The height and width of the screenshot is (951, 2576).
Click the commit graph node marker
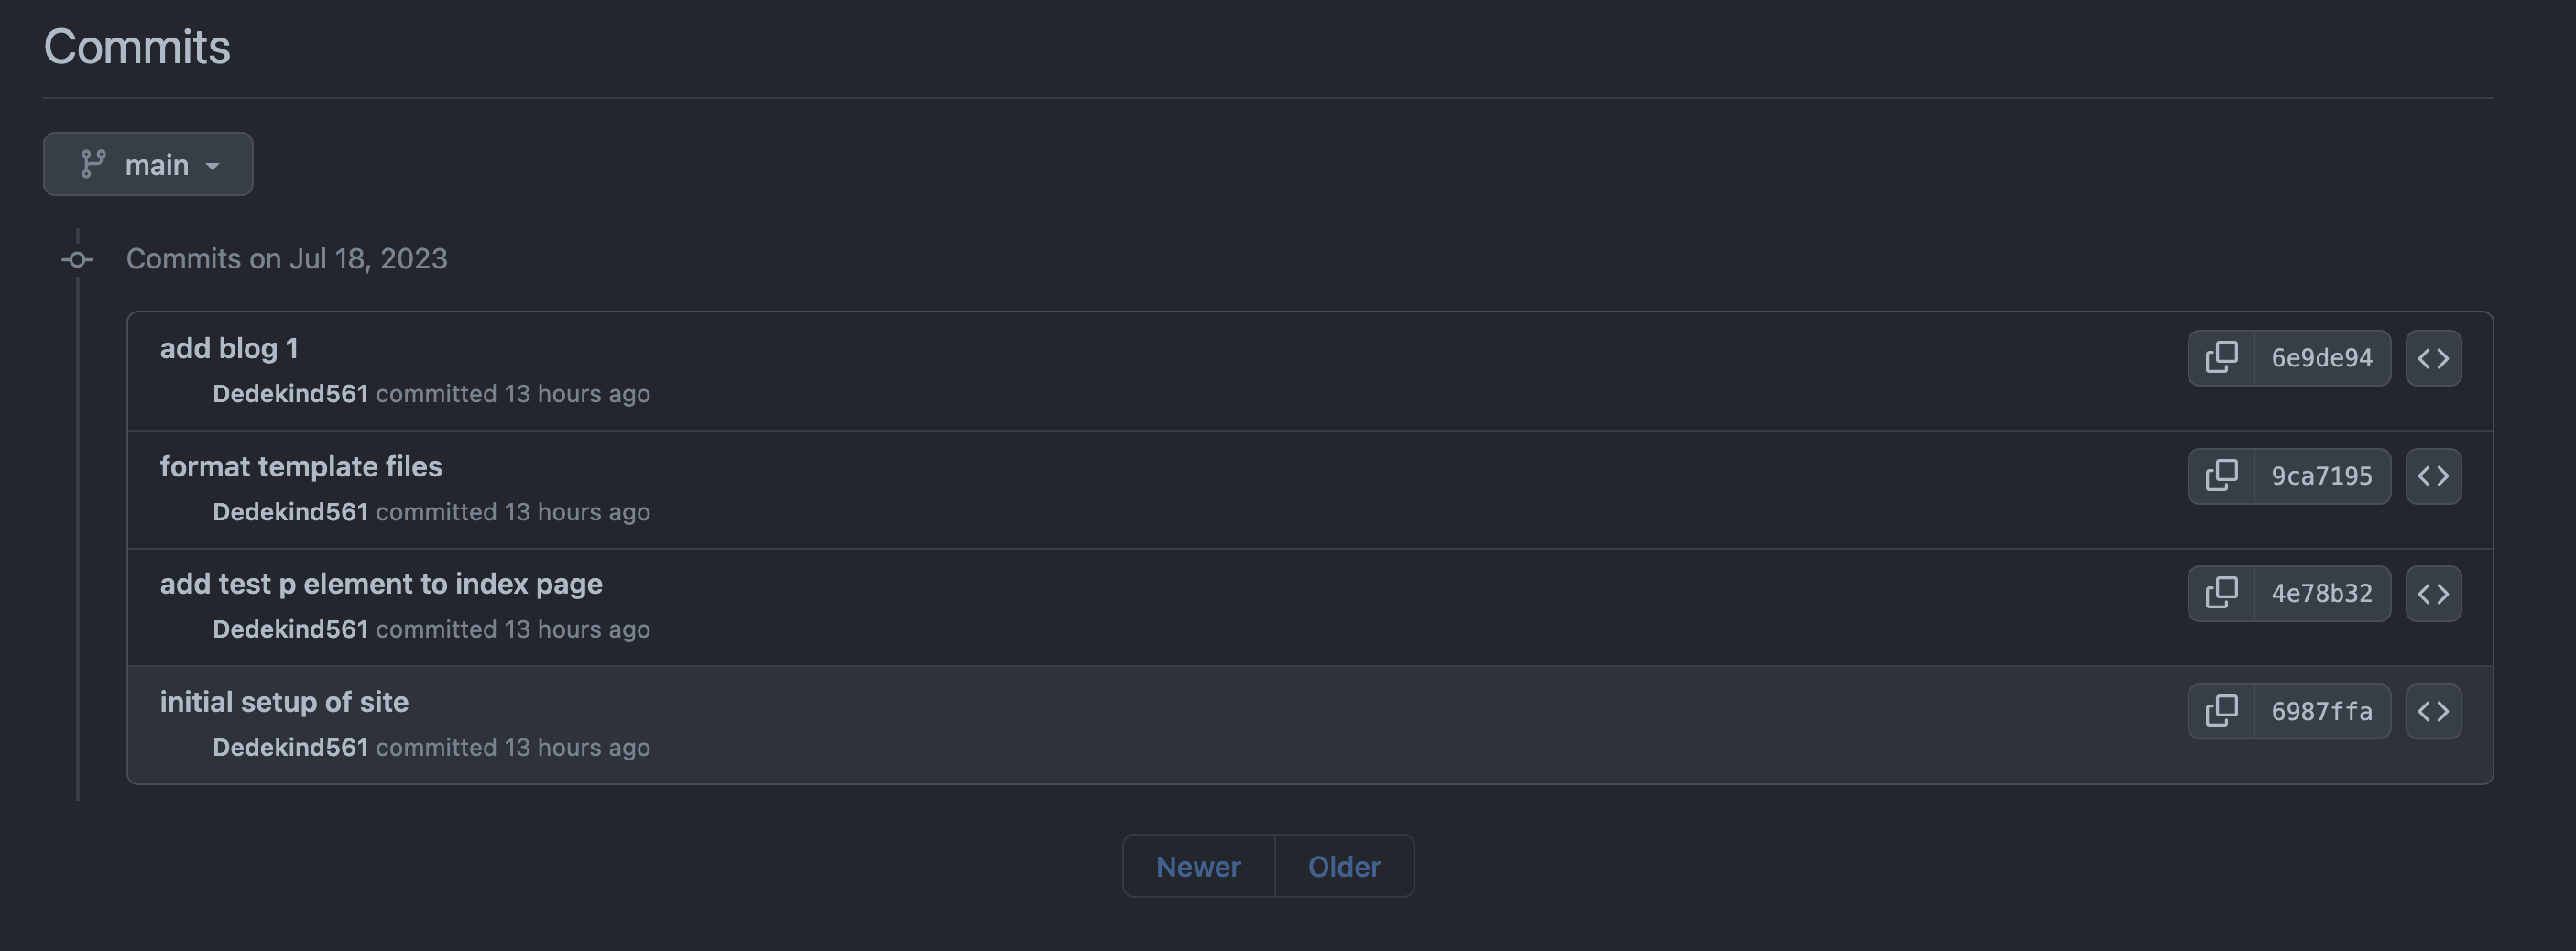77,259
